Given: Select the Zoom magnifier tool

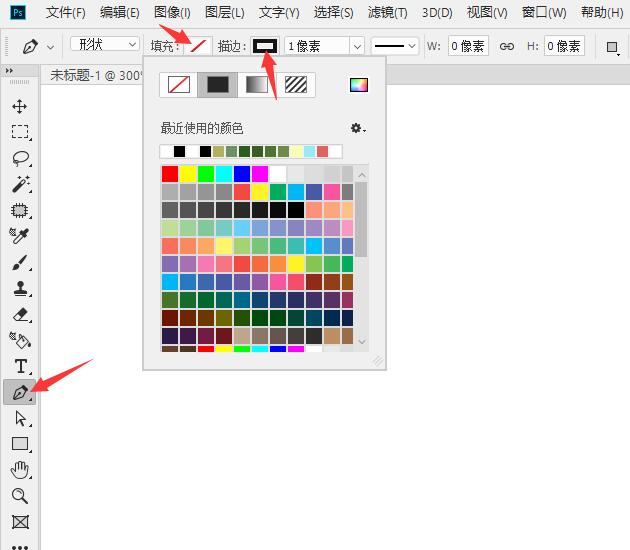Looking at the screenshot, I should [20, 496].
